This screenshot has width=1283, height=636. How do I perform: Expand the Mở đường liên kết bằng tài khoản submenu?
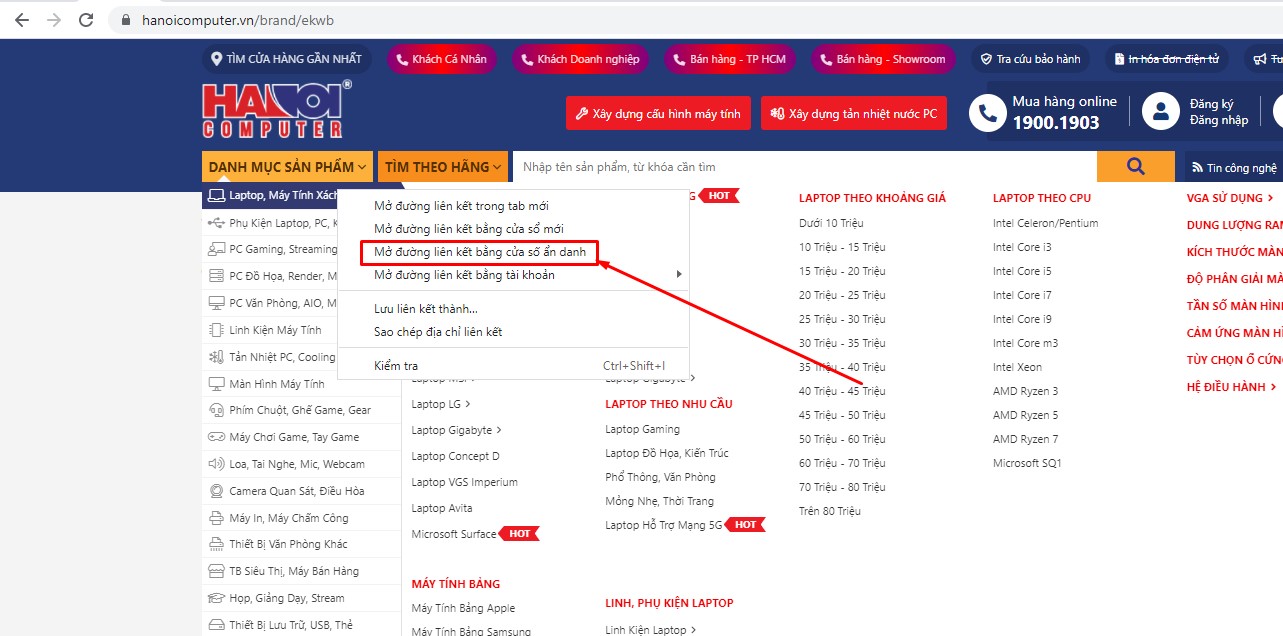click(678, 275)
